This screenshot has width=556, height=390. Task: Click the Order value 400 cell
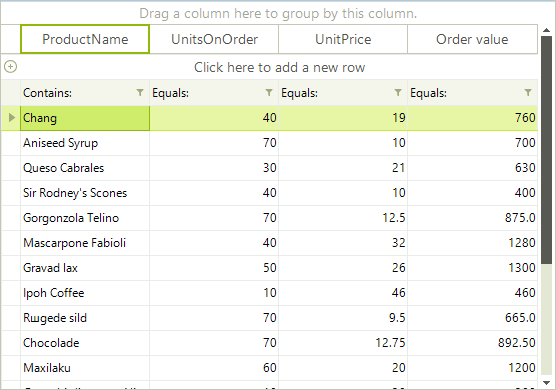(x=473, y=193)
